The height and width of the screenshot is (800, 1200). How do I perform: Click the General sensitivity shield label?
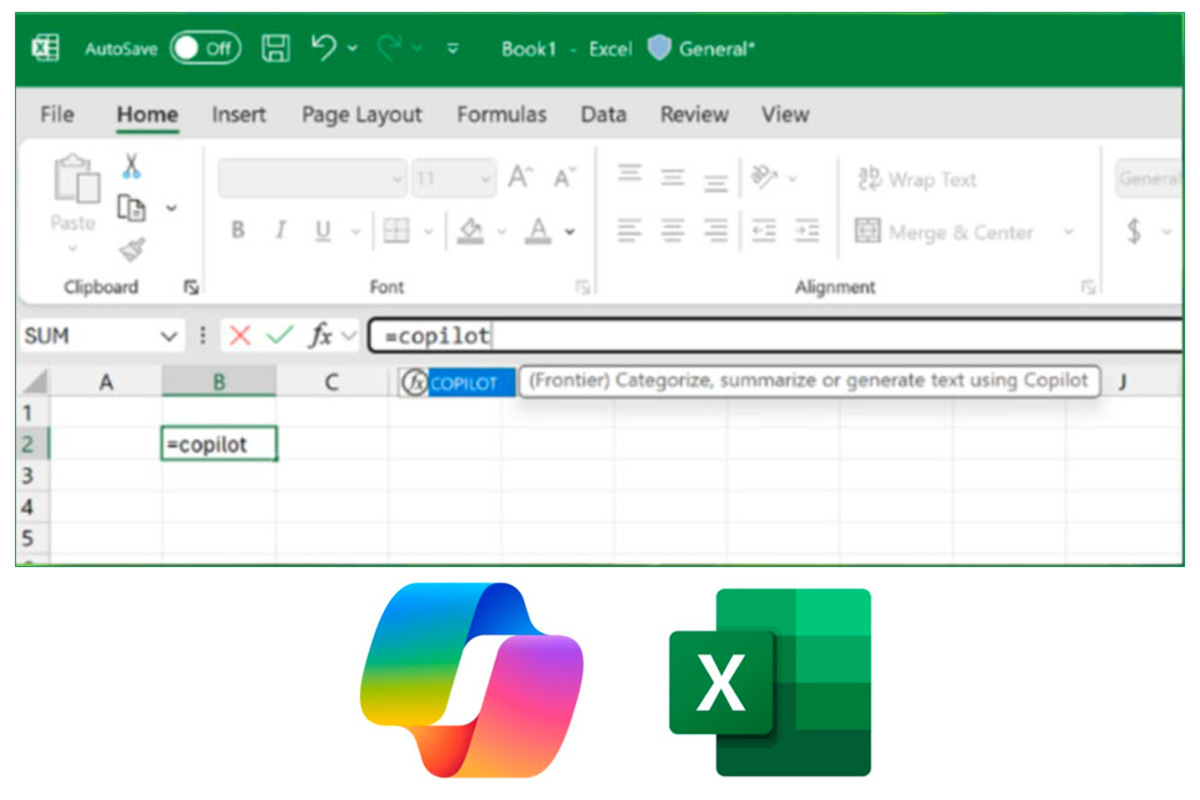702,48
